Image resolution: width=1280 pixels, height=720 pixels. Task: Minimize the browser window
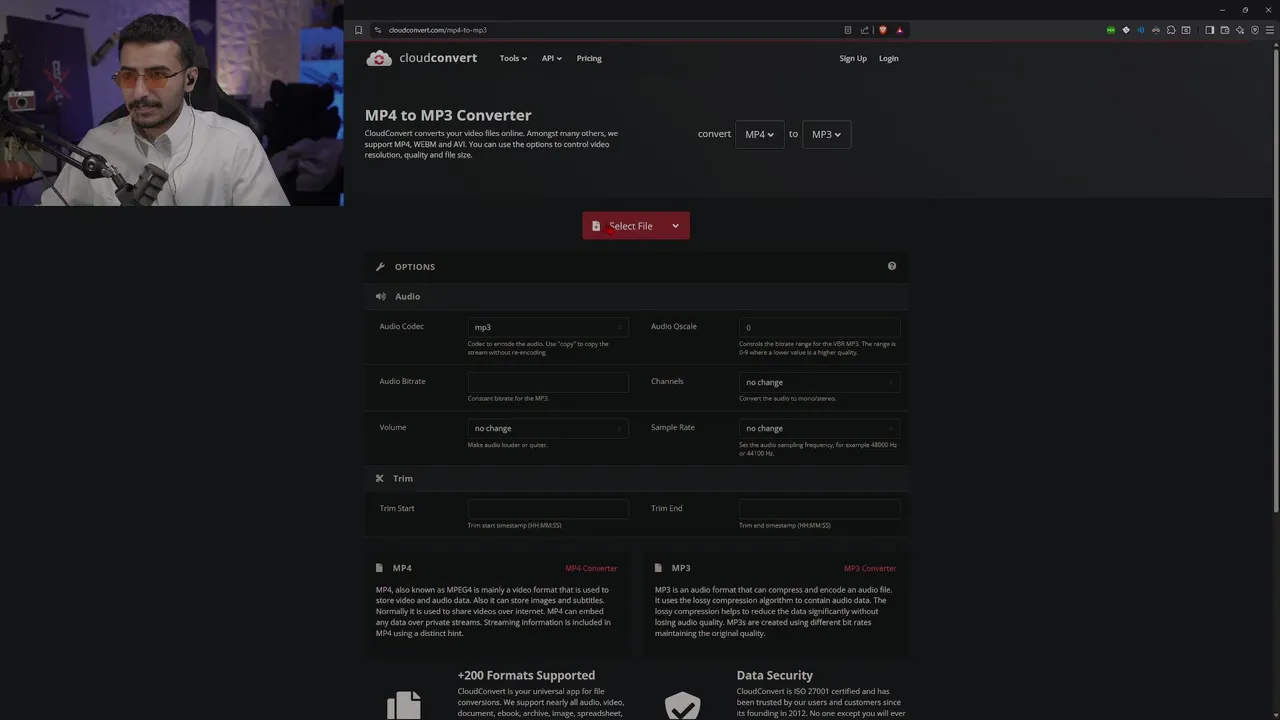click(x=1222, y=10)
